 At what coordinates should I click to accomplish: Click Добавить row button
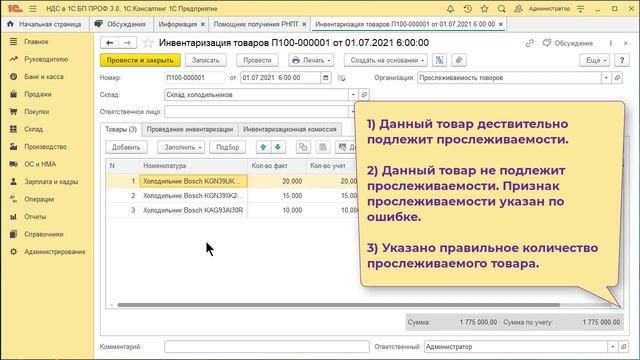pyautogui.click(x=126, y=147)
